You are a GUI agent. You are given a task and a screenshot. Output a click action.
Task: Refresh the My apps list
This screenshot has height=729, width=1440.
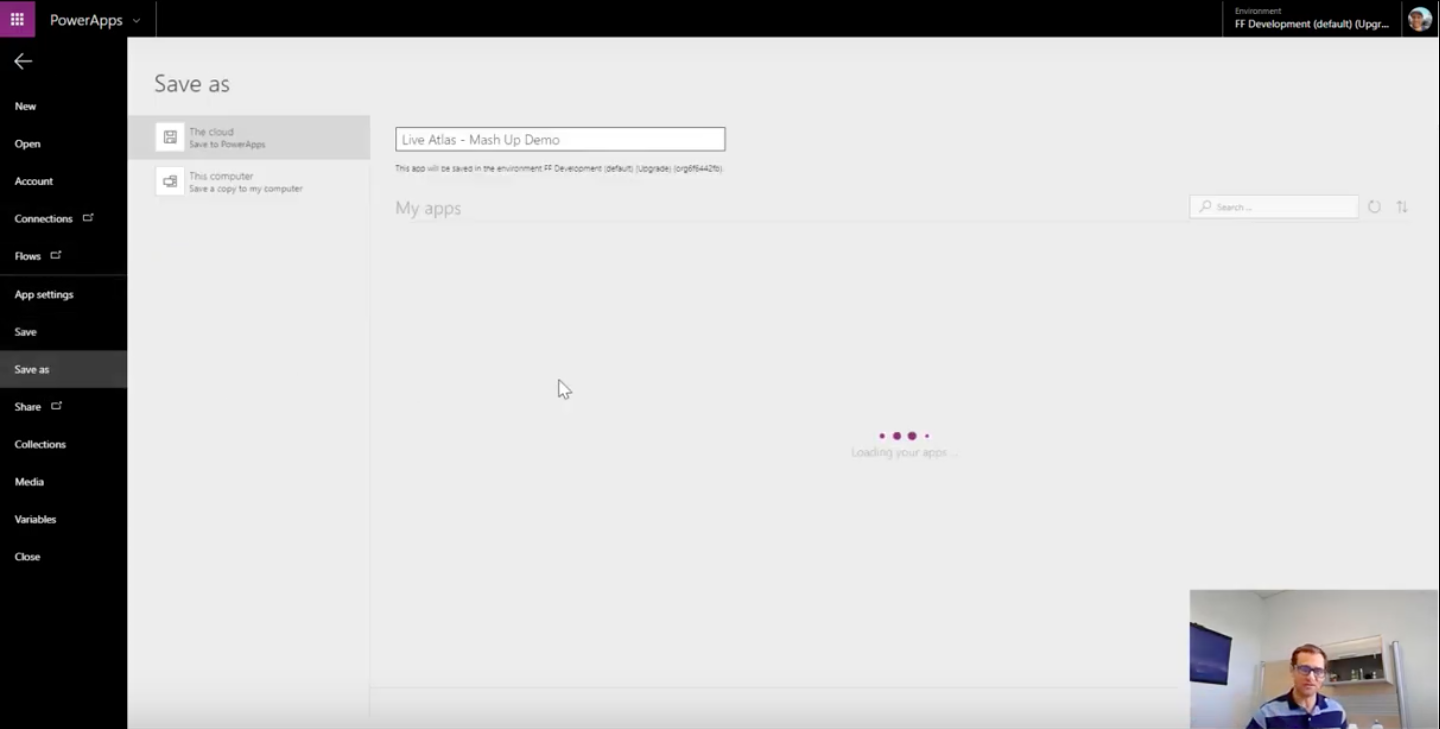click(1374, 207)
